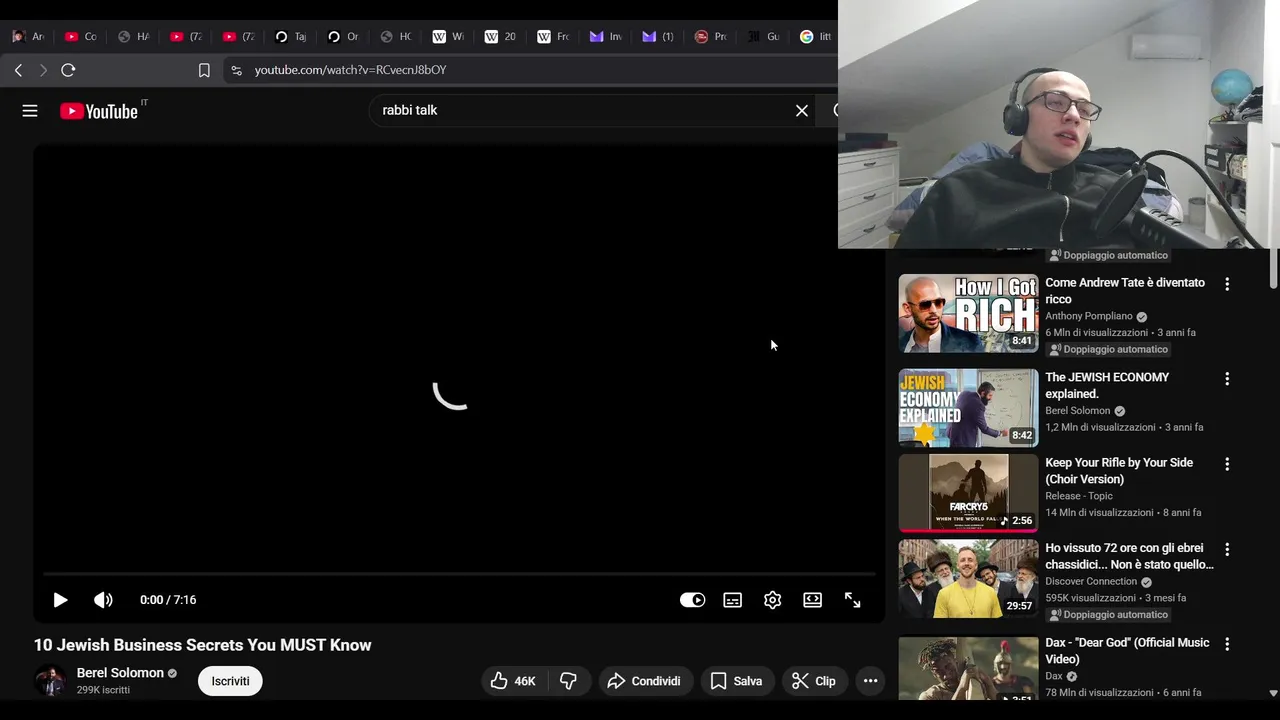Click 'Release - Topic' channel name
The image size is (1280, 720).
(1079, 496)
